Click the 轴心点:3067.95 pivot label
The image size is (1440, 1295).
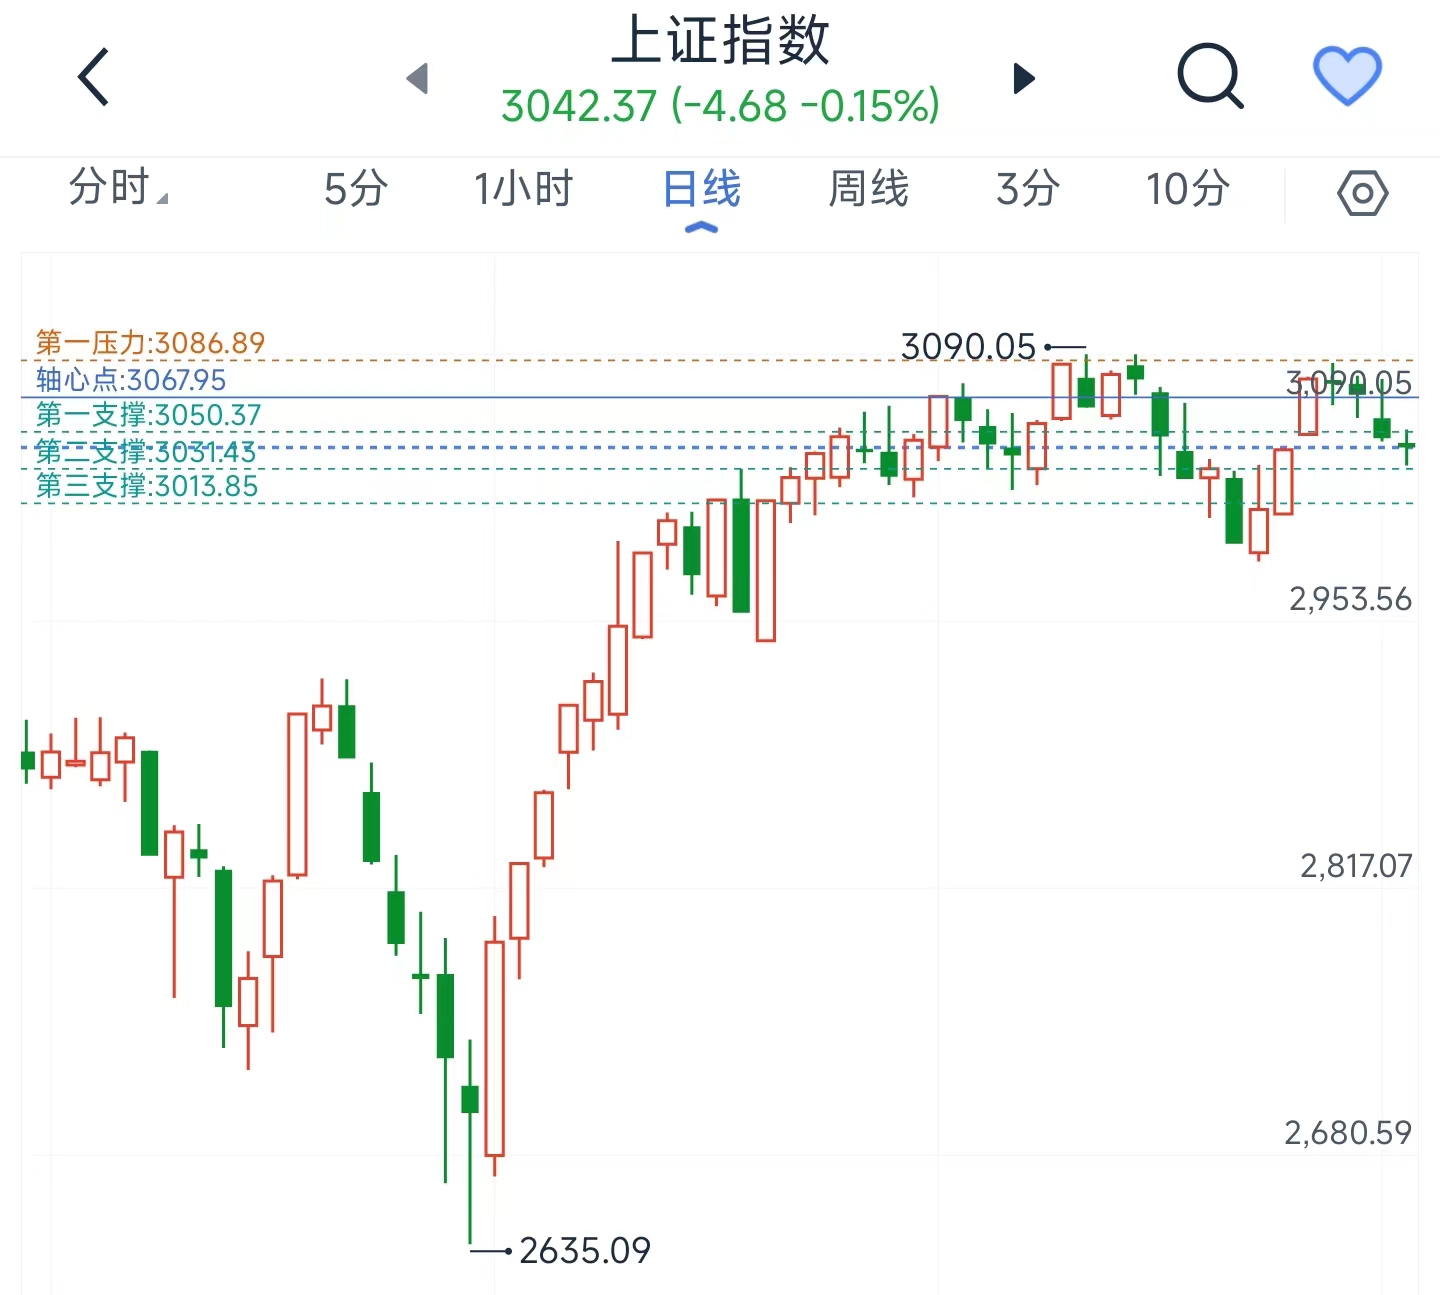(131, 380)
